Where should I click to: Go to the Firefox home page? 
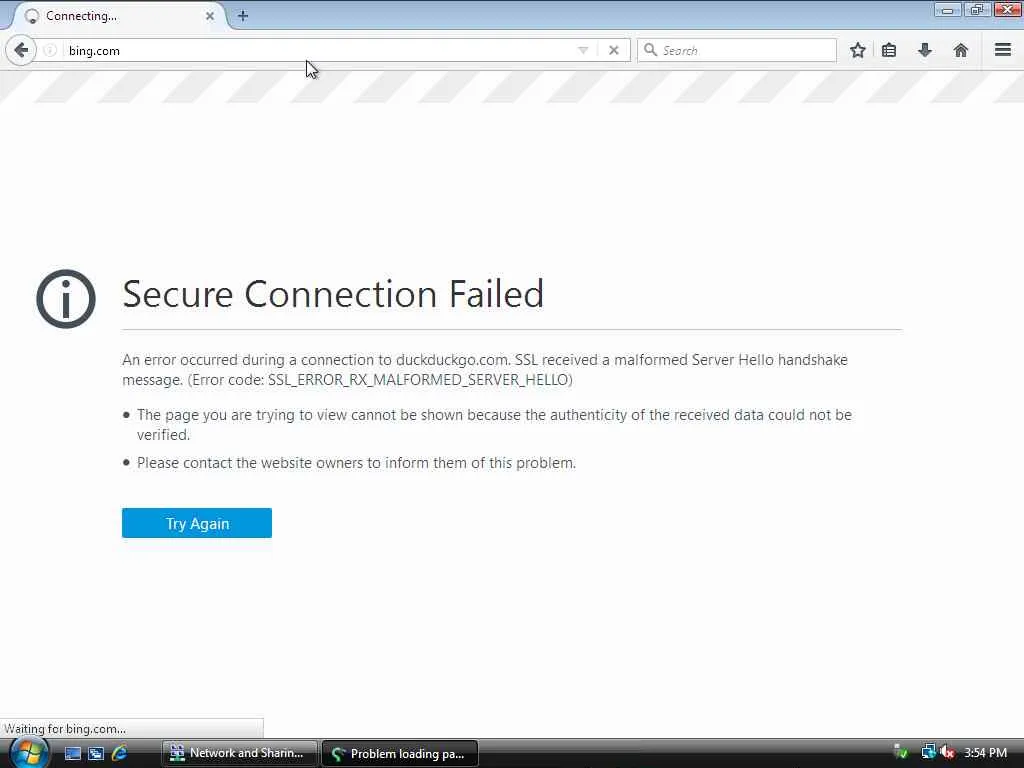[961, 50]
